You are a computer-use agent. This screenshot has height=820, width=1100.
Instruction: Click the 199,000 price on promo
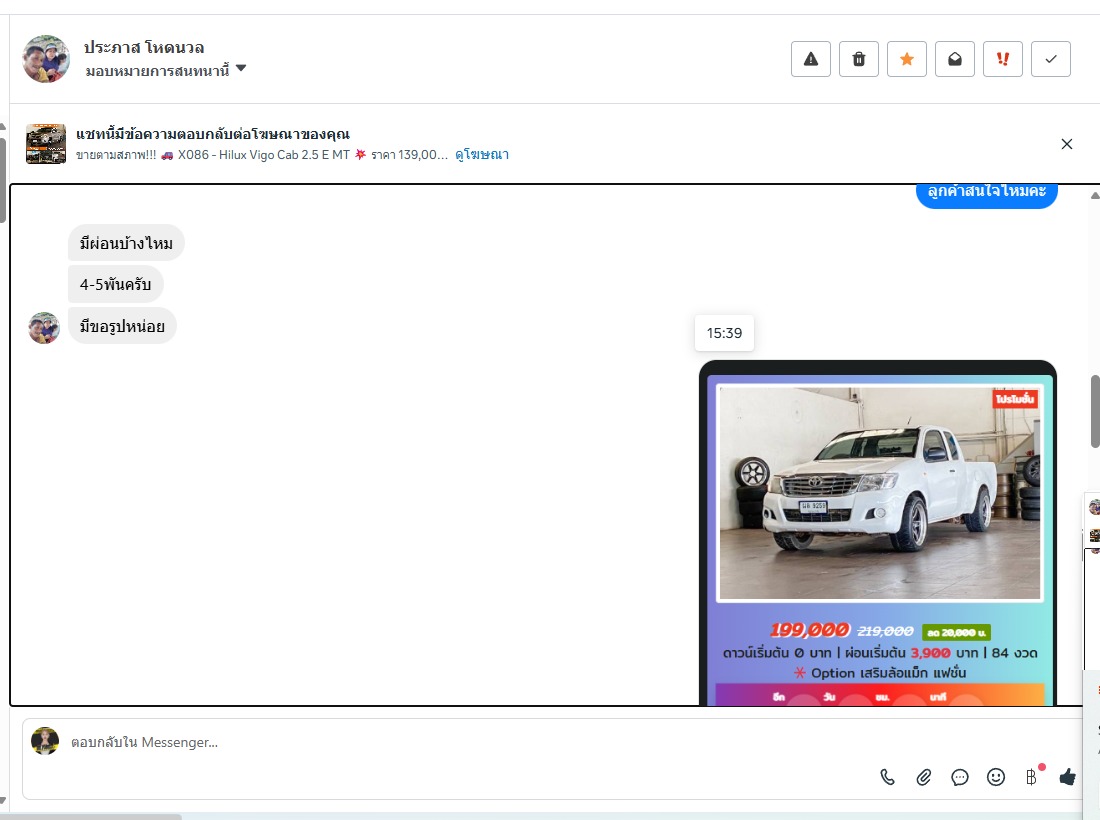pyautogui.click(x=810, y=630)
